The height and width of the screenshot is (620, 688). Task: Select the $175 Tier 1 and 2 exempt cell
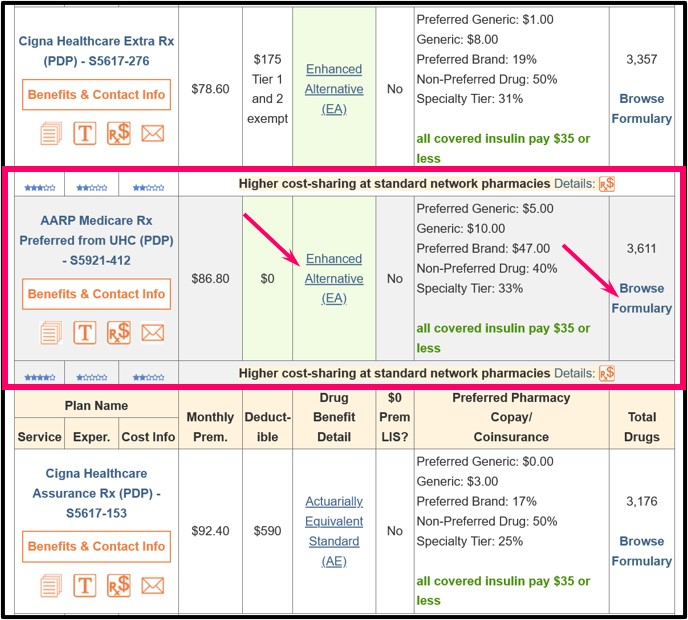pos(267,89)
